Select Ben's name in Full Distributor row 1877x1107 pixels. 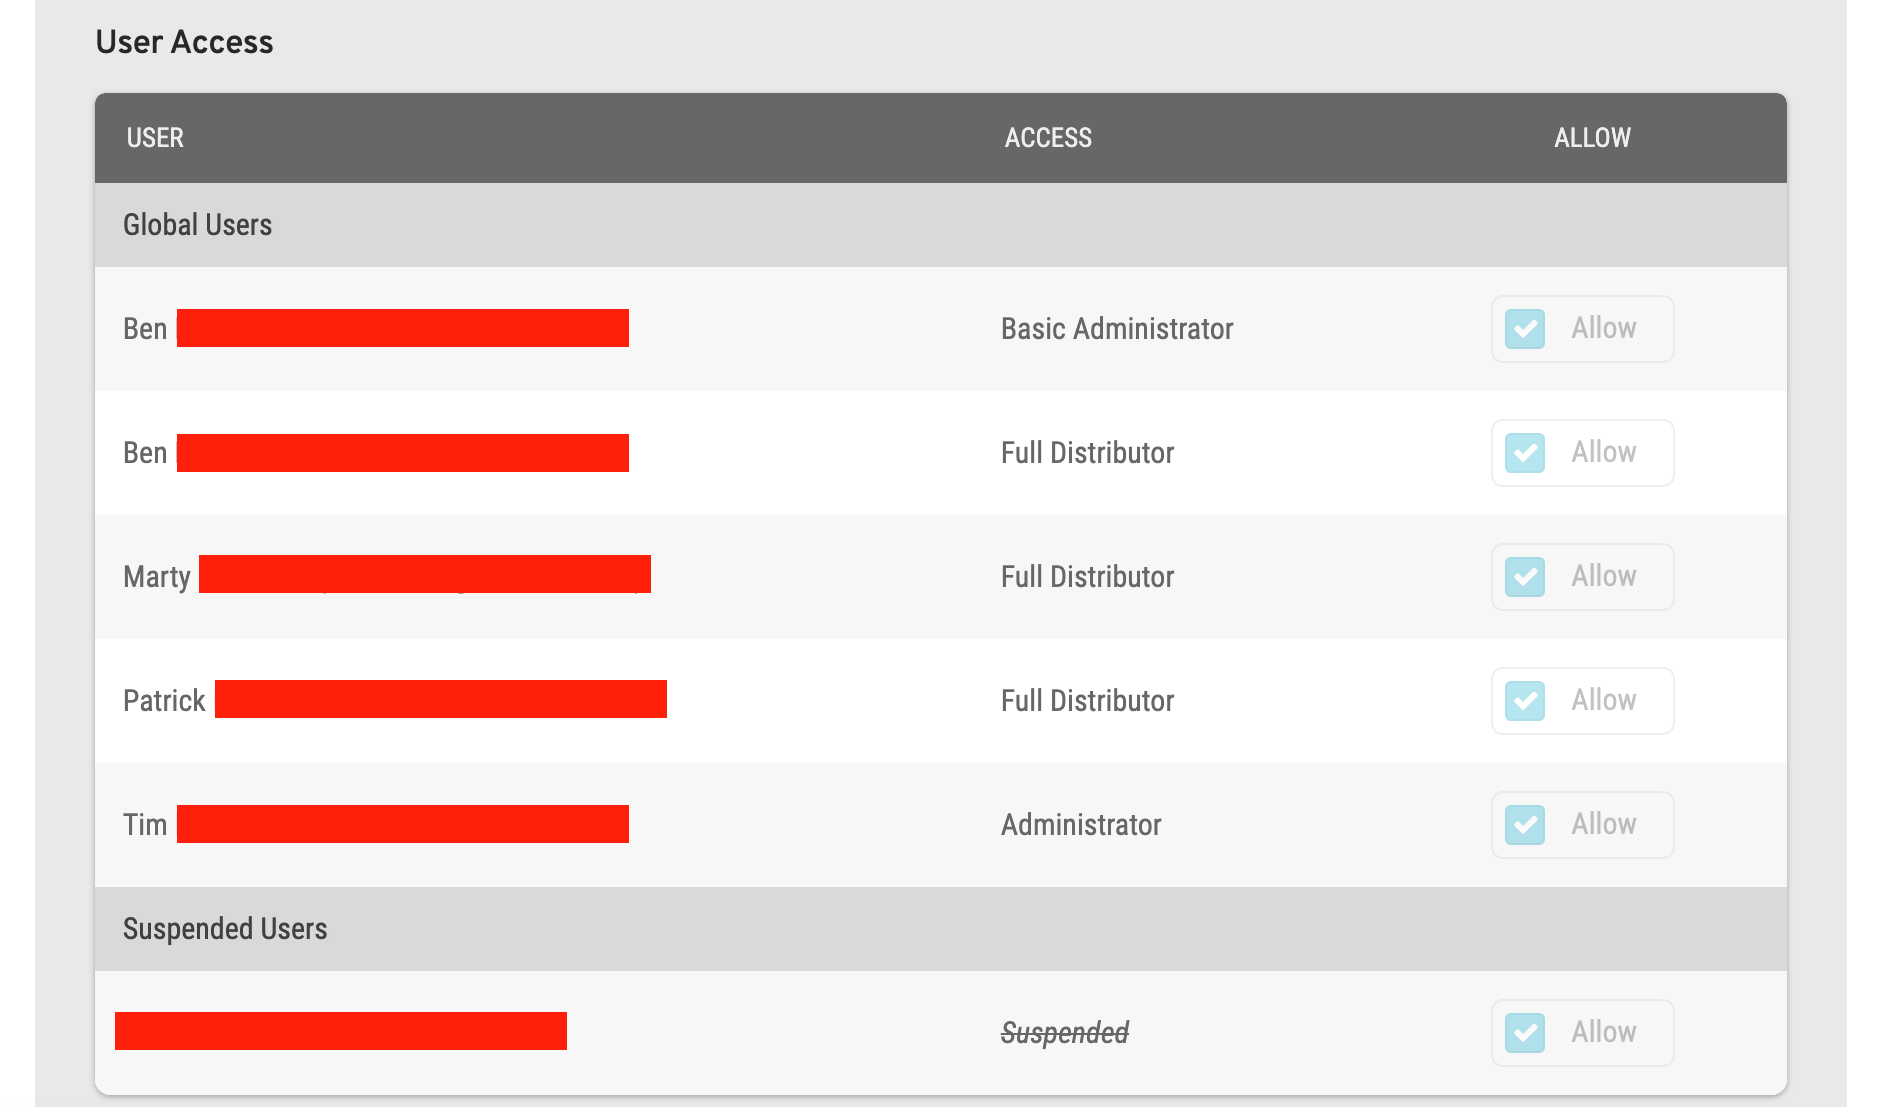tap(145, 453)
